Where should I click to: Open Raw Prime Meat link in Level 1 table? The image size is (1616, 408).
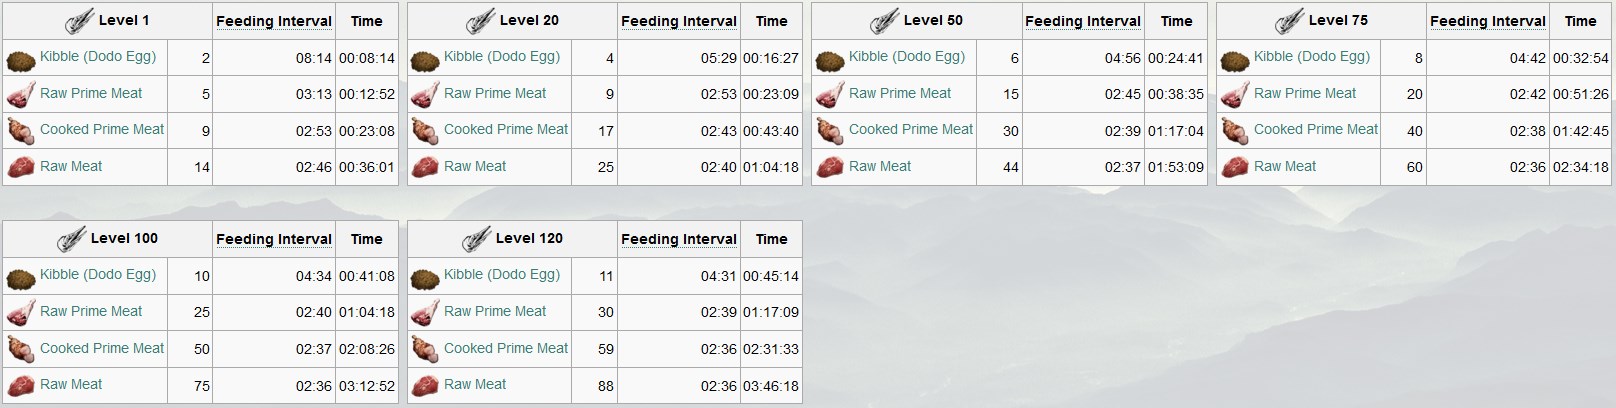[91, 93]
